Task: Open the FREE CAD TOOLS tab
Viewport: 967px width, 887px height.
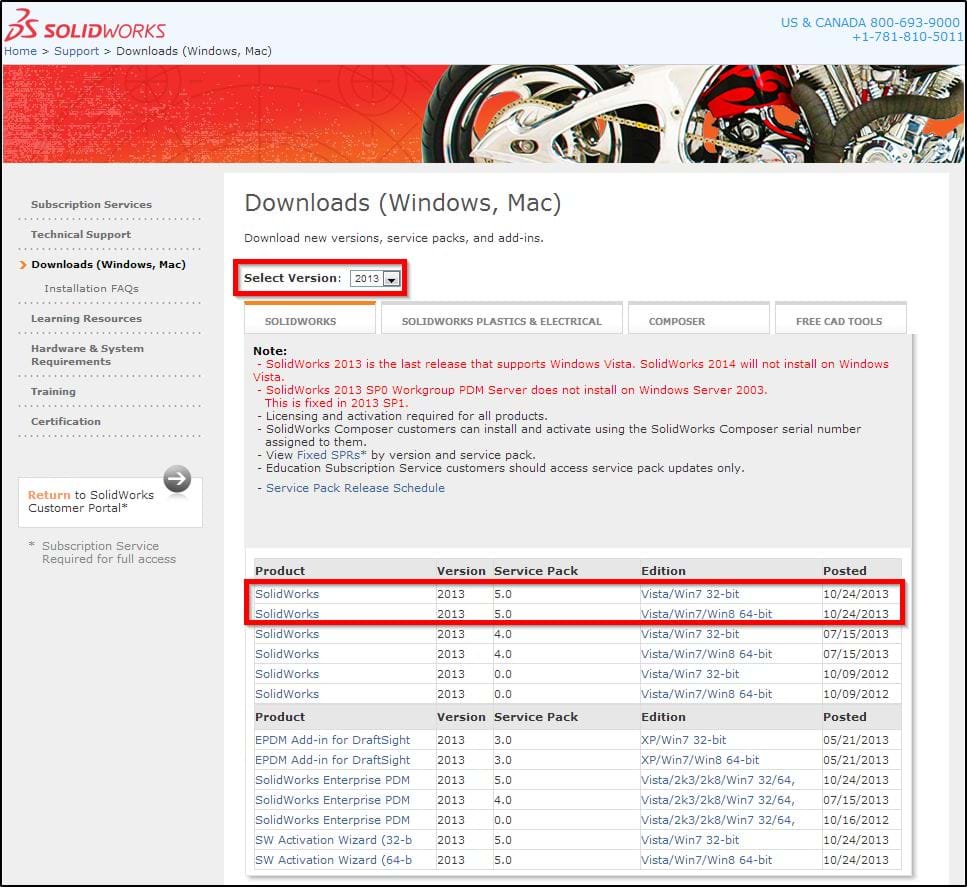Action: click(839, 321)
